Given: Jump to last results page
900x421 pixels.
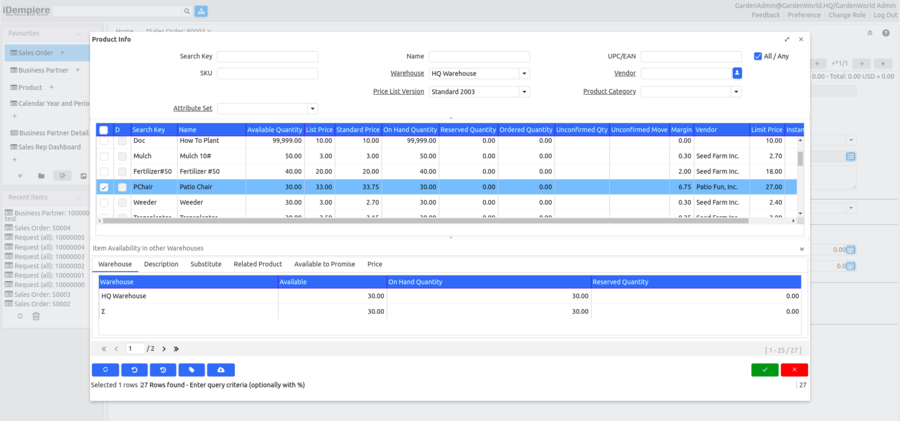Looking at the screenshot, I should (x=177, y=349).
